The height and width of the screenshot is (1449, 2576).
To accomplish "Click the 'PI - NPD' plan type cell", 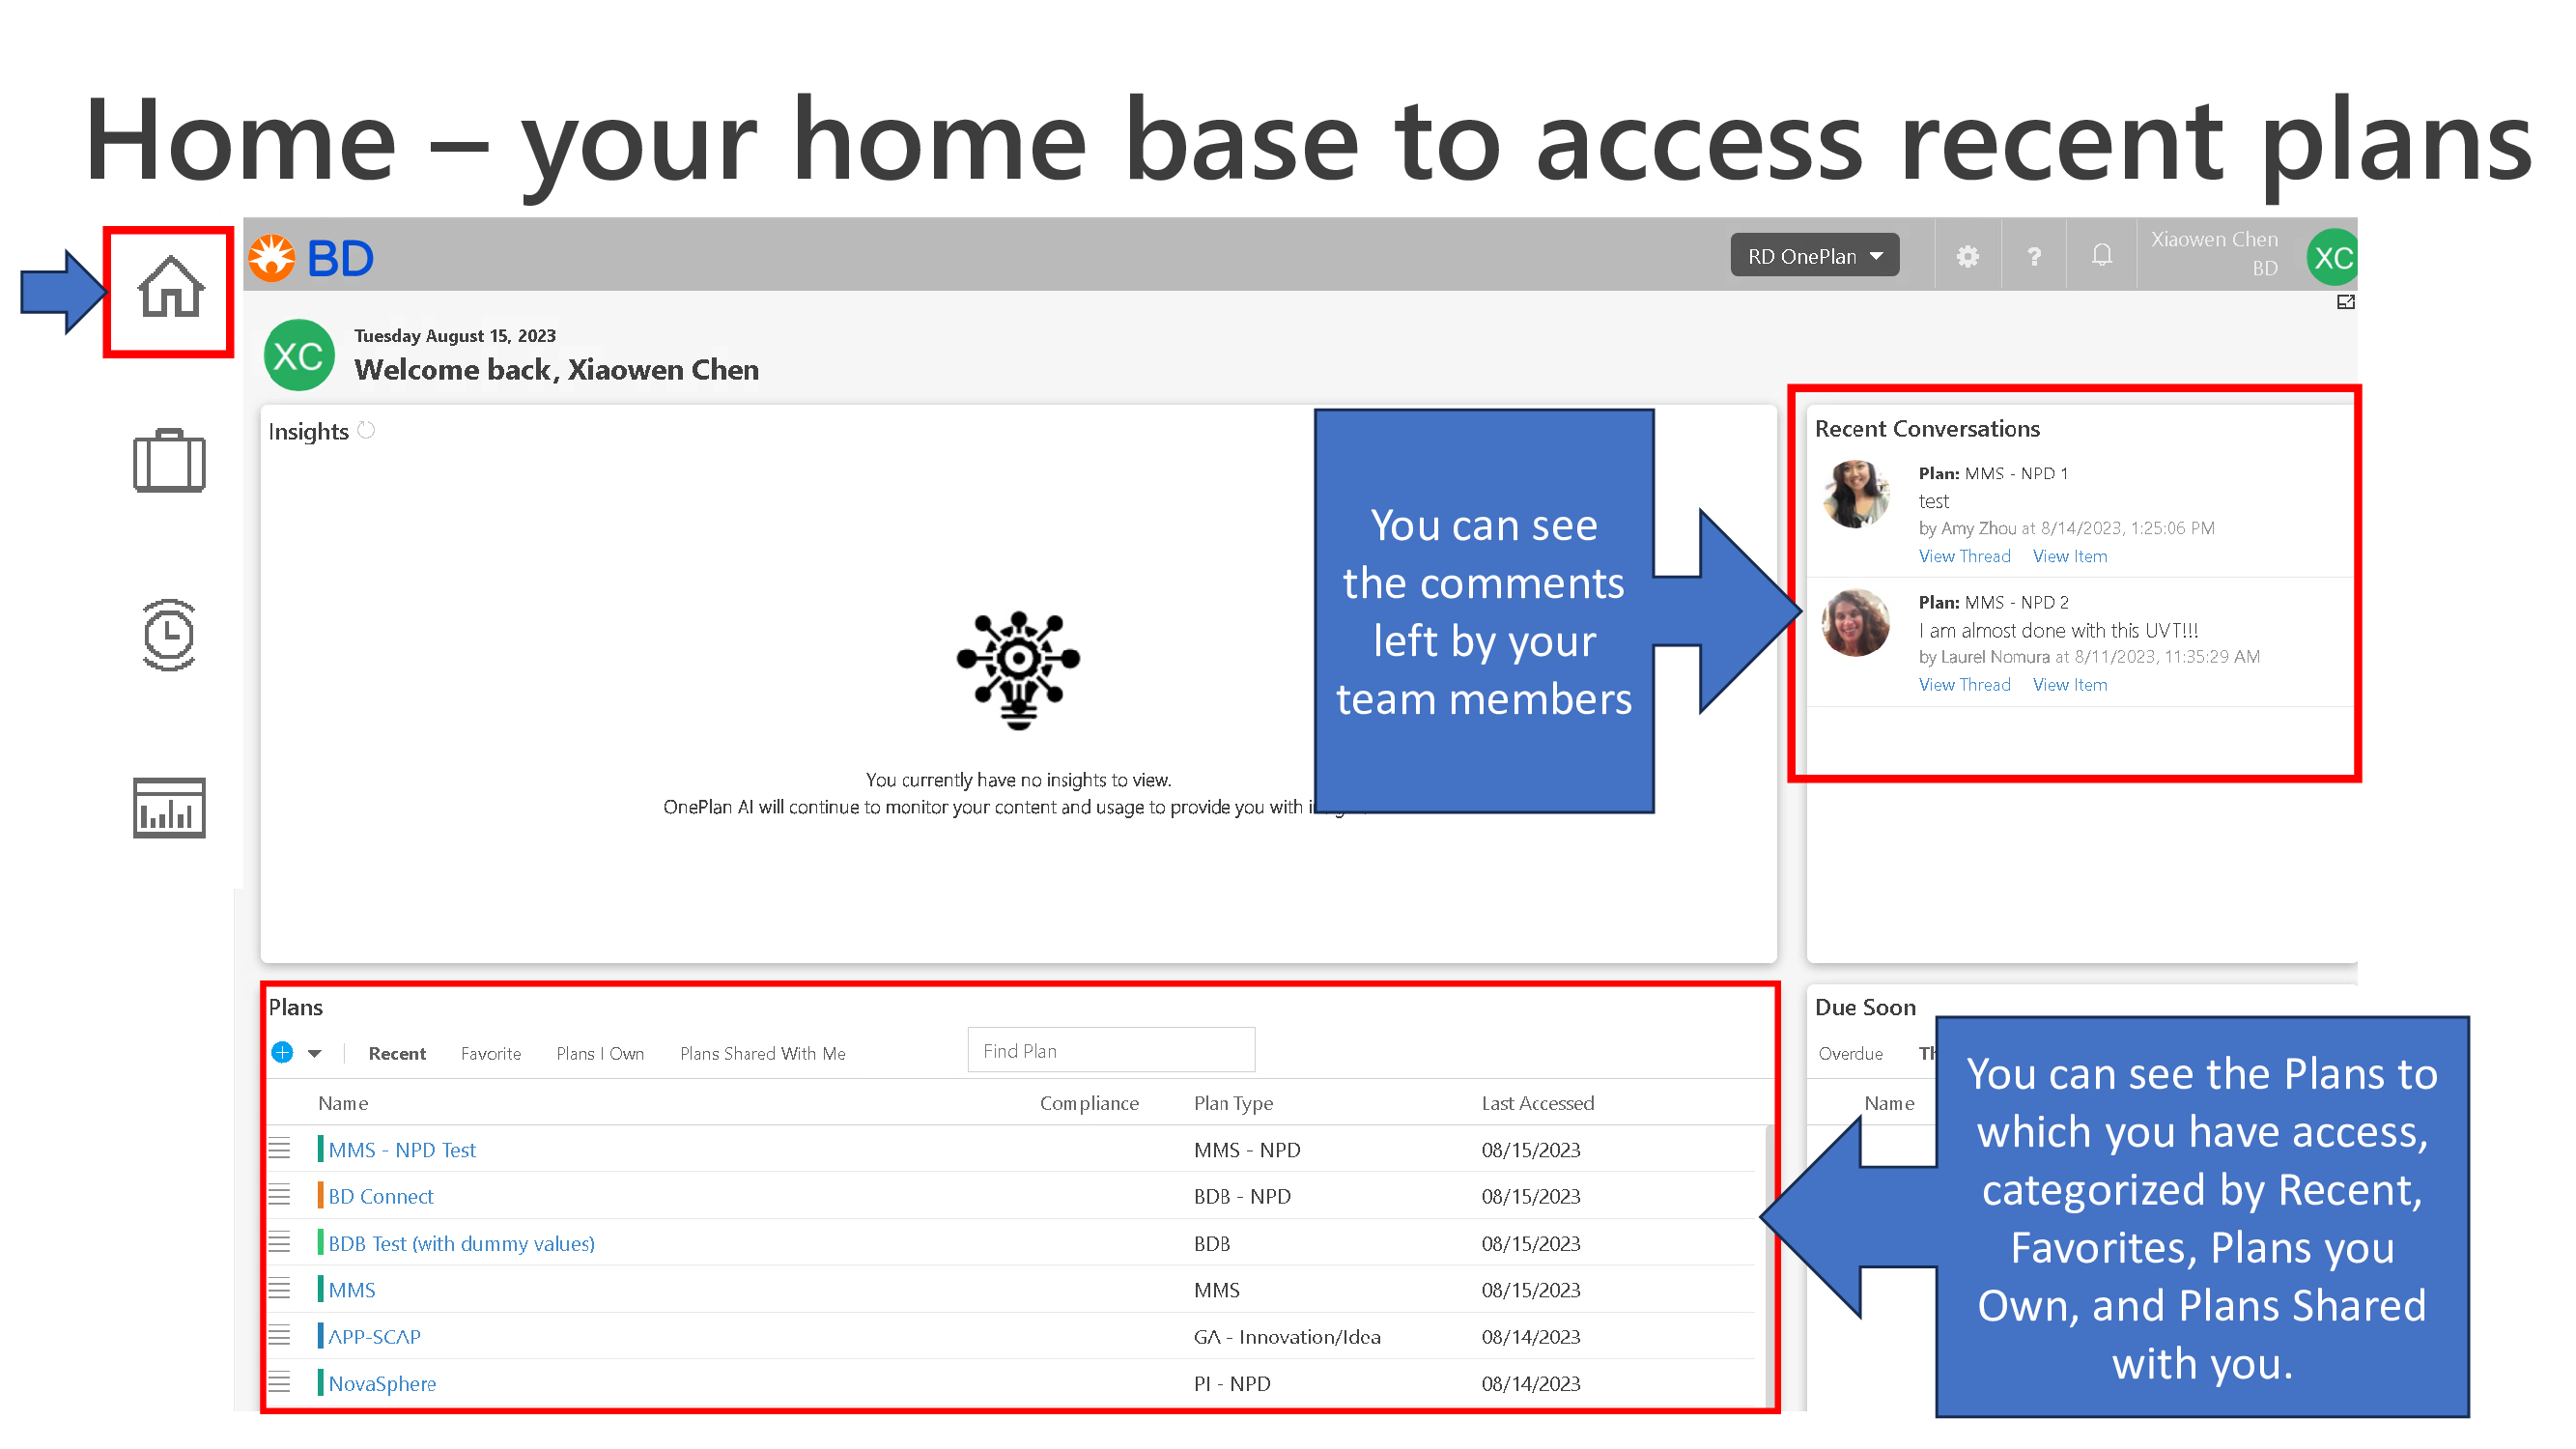I will [x=1232, y=1384].
